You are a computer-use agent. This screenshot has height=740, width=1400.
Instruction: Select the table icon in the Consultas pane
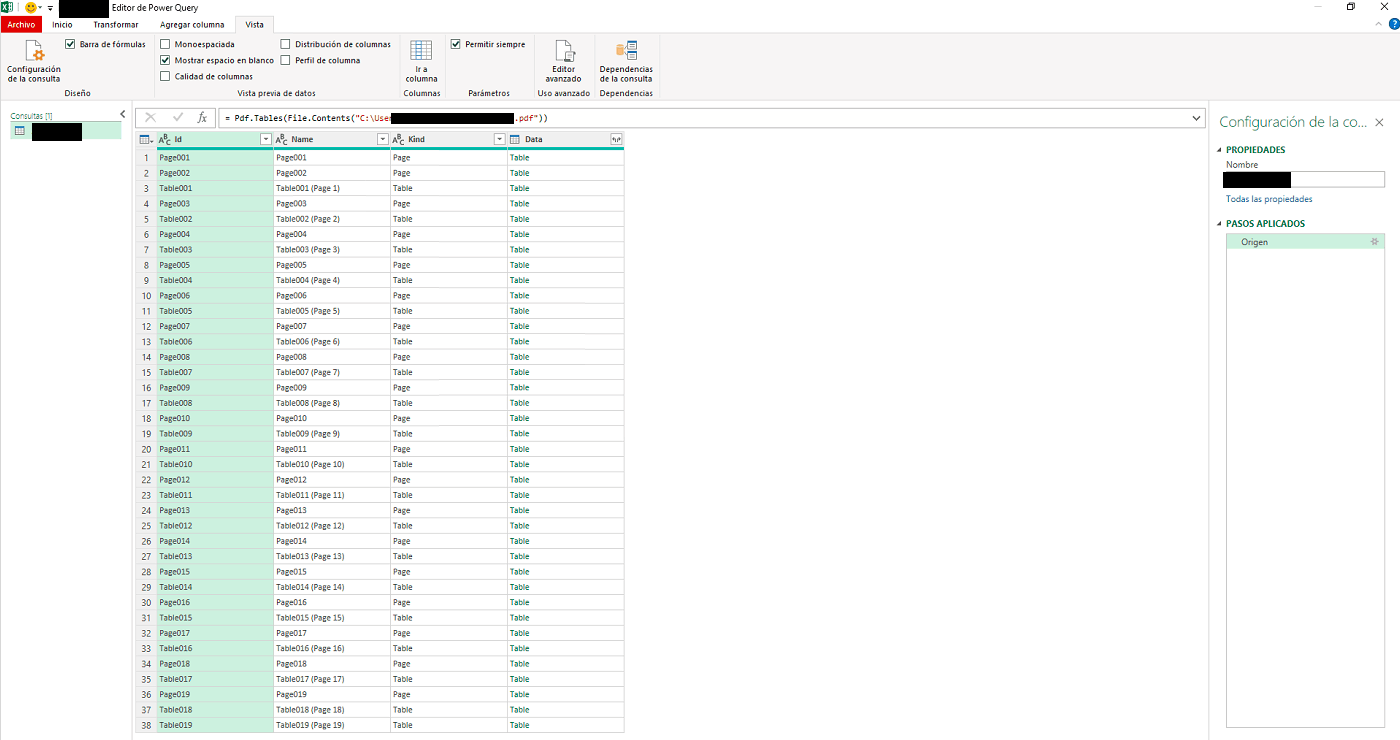click(x=18, y=131)
